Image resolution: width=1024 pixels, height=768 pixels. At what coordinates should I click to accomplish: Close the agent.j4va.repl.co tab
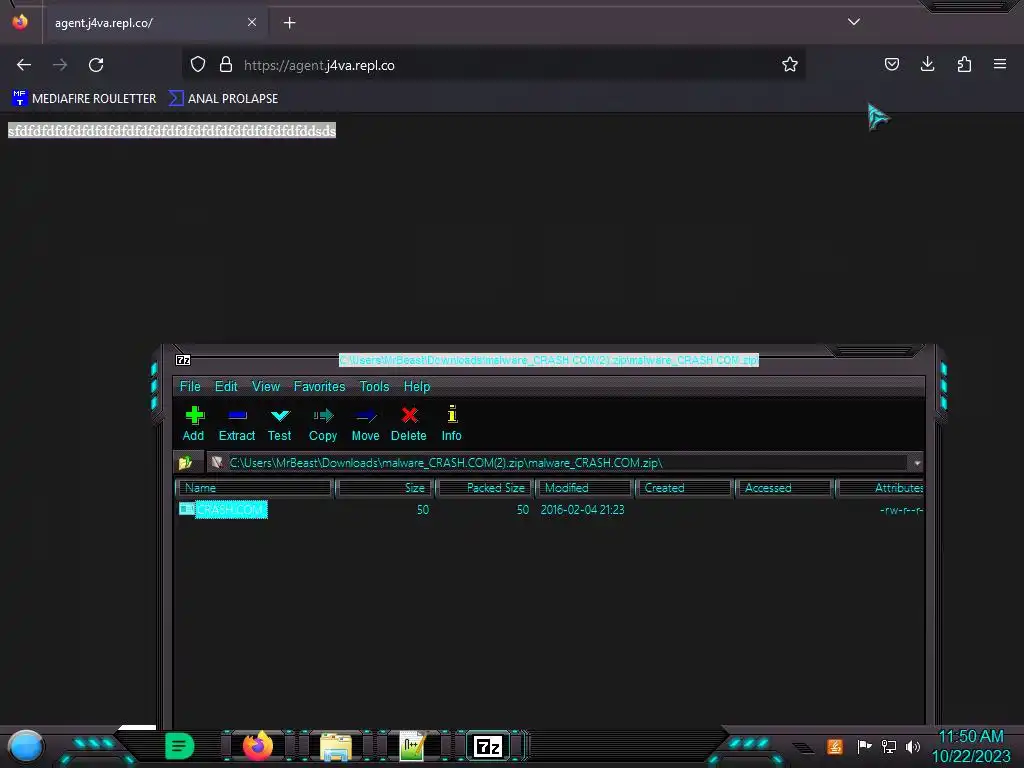pyautogui.click(x=252, y=22)
